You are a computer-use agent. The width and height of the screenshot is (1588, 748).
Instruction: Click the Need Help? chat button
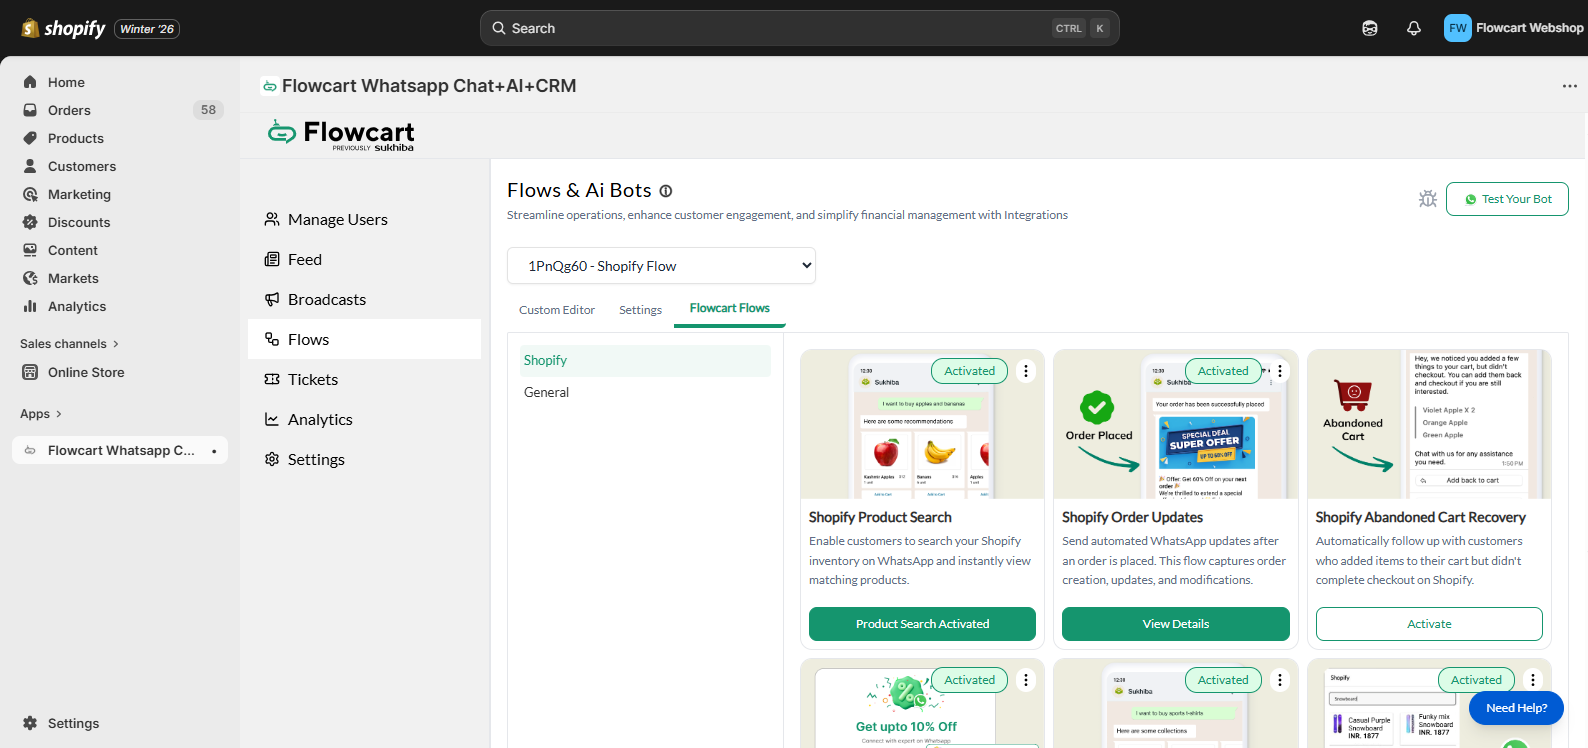(x=1516, y=708)
